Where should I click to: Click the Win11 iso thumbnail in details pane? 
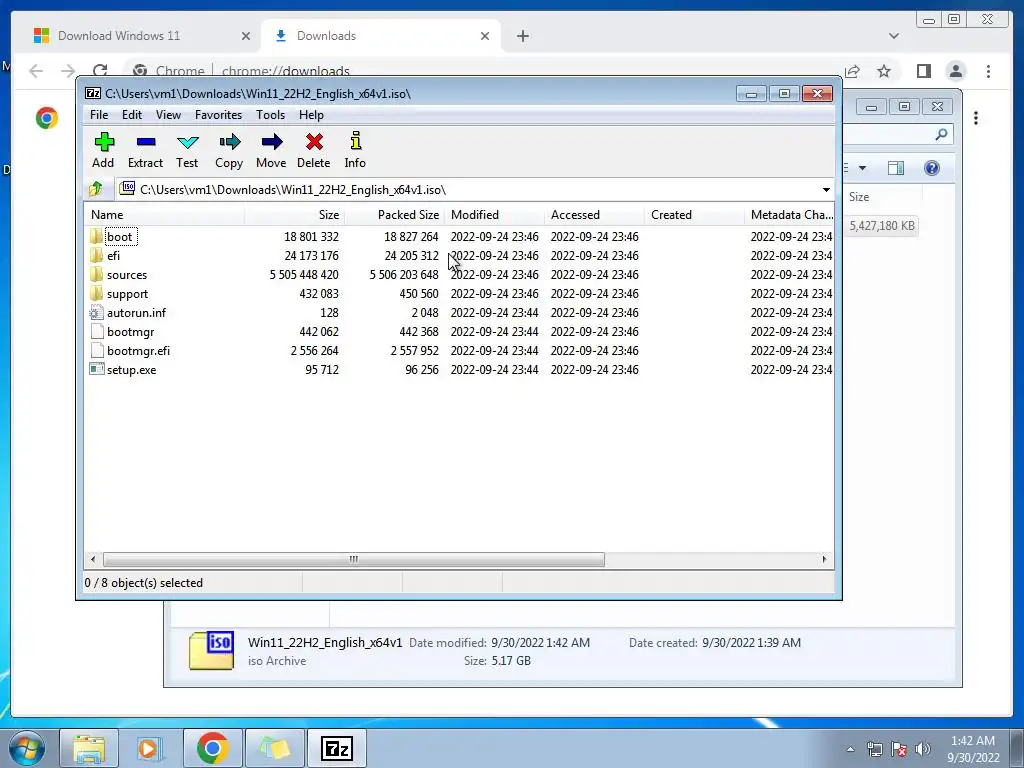(212, 650)
